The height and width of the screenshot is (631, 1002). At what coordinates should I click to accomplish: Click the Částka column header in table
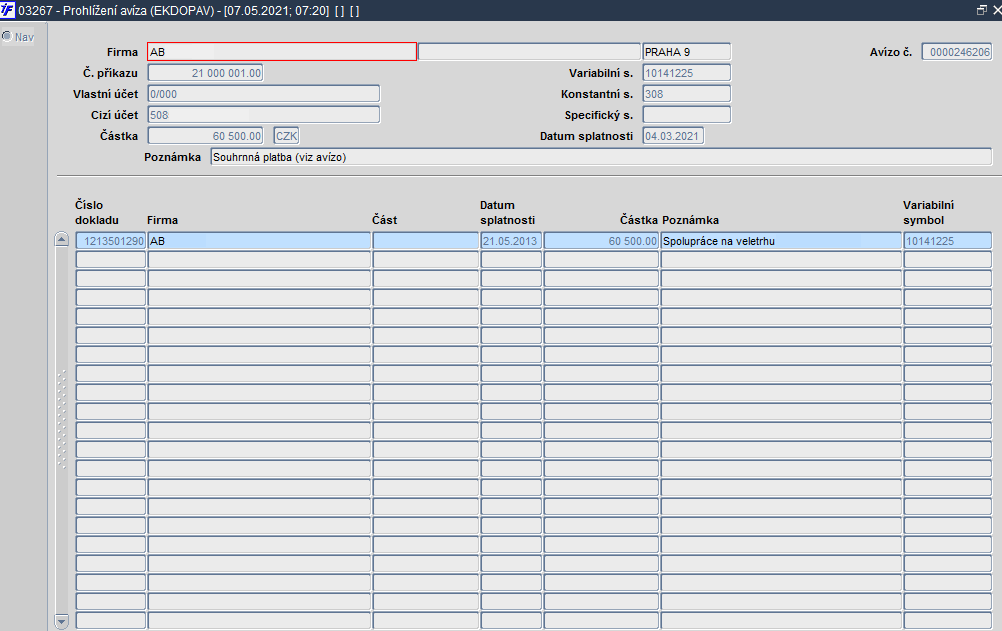[638, 220]
